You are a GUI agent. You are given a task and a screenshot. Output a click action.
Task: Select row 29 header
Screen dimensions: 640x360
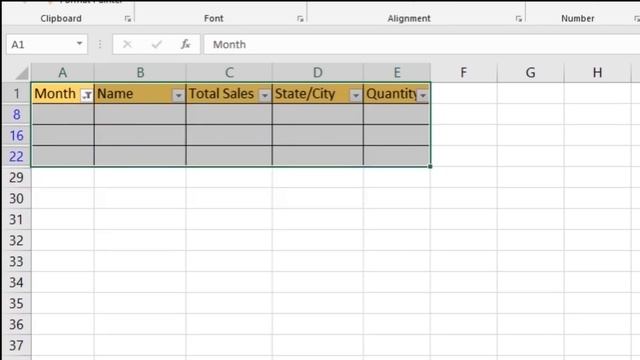(16, 177)
